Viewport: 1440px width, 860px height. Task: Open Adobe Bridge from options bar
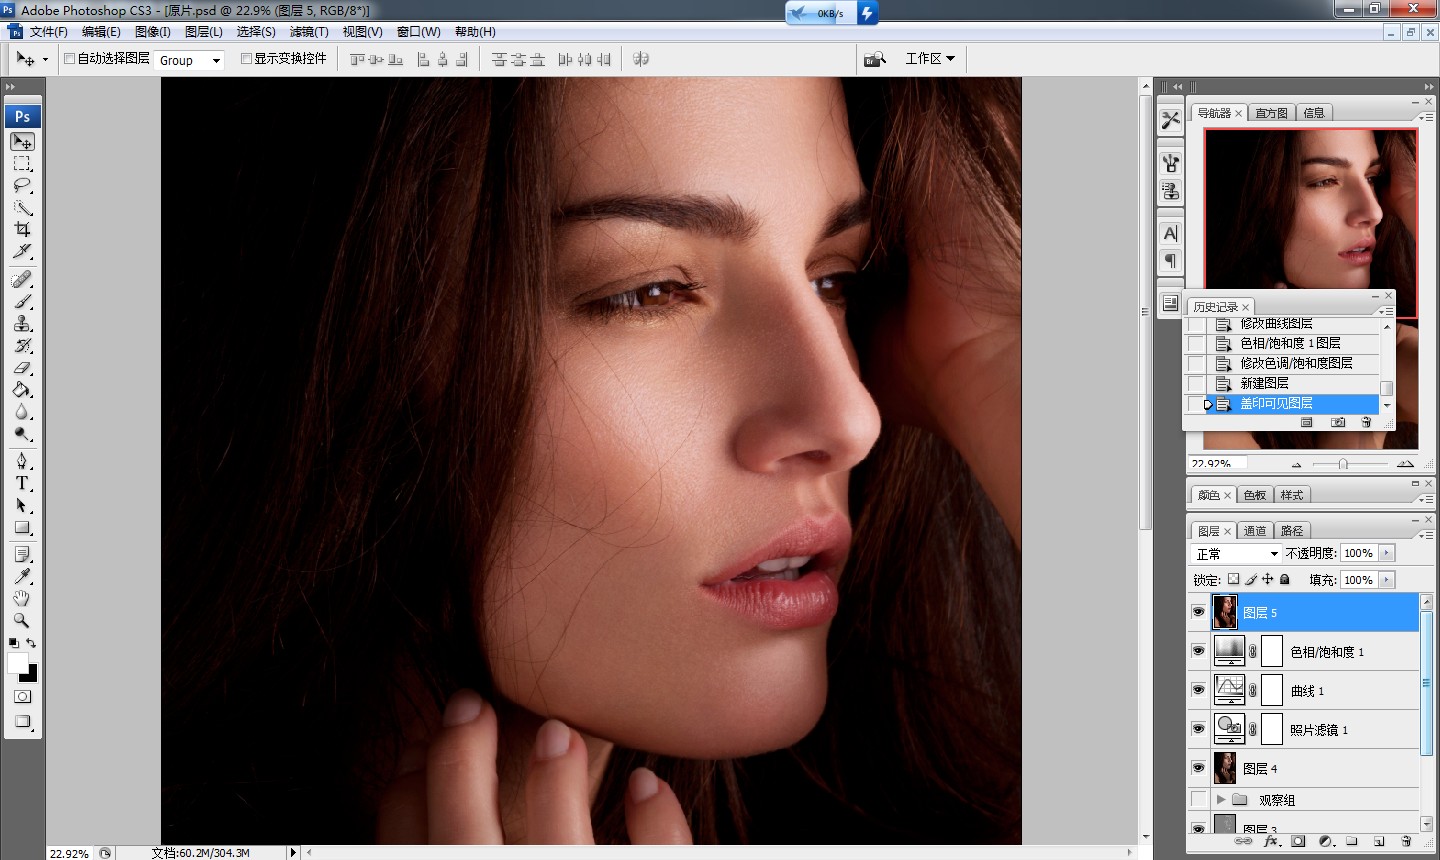point(875,59)
